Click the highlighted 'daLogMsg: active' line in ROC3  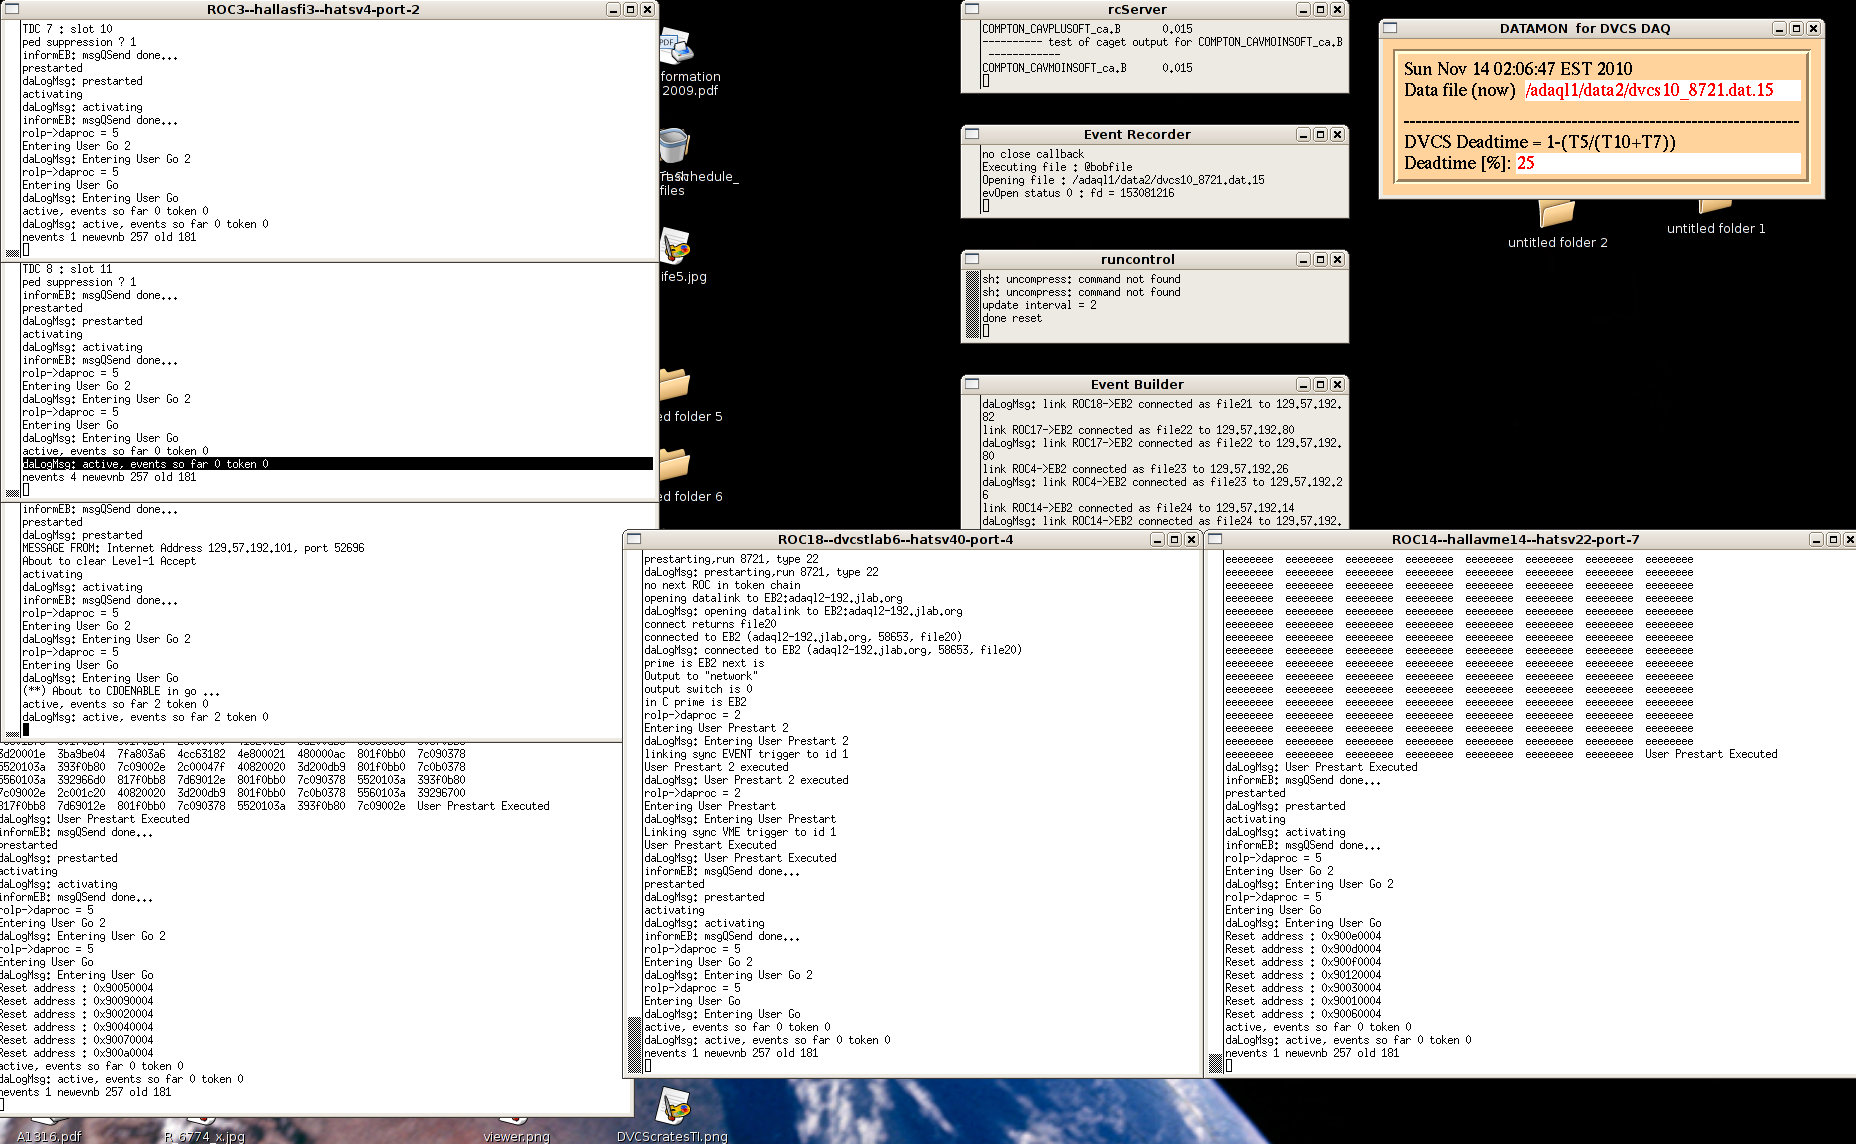coord(337,464)
